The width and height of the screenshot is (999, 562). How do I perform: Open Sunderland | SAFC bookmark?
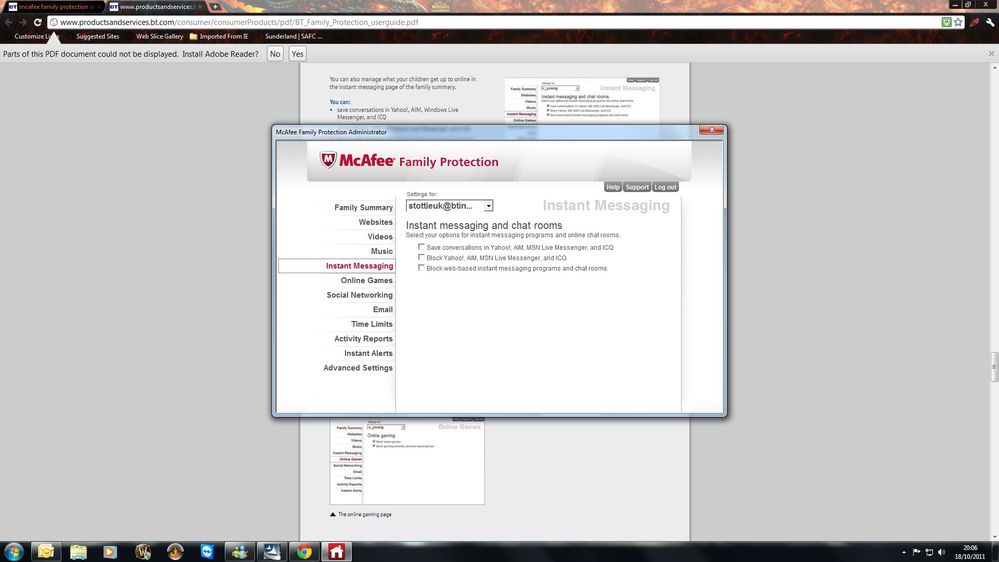pyautogui.click(x=293, y=36)
